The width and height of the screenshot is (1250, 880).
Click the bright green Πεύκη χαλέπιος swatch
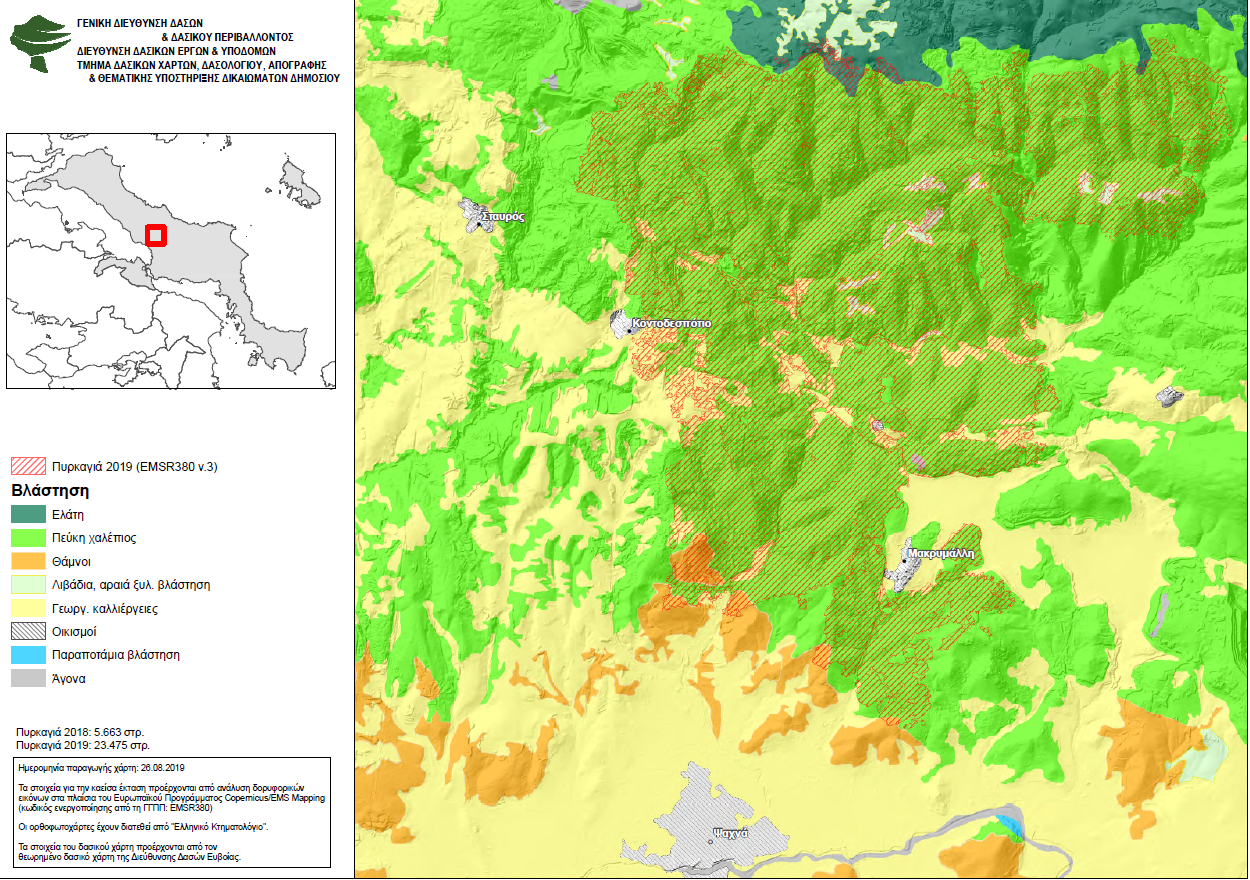[28, 538]
